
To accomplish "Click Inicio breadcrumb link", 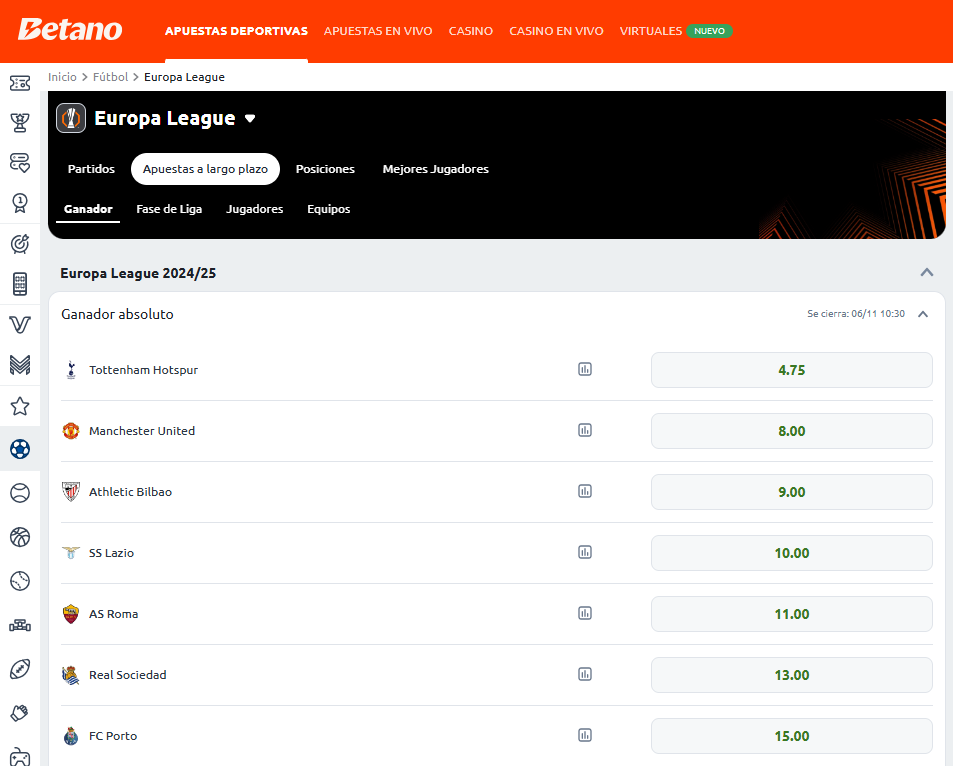I will pyautogui.click(x=62, y=77).
